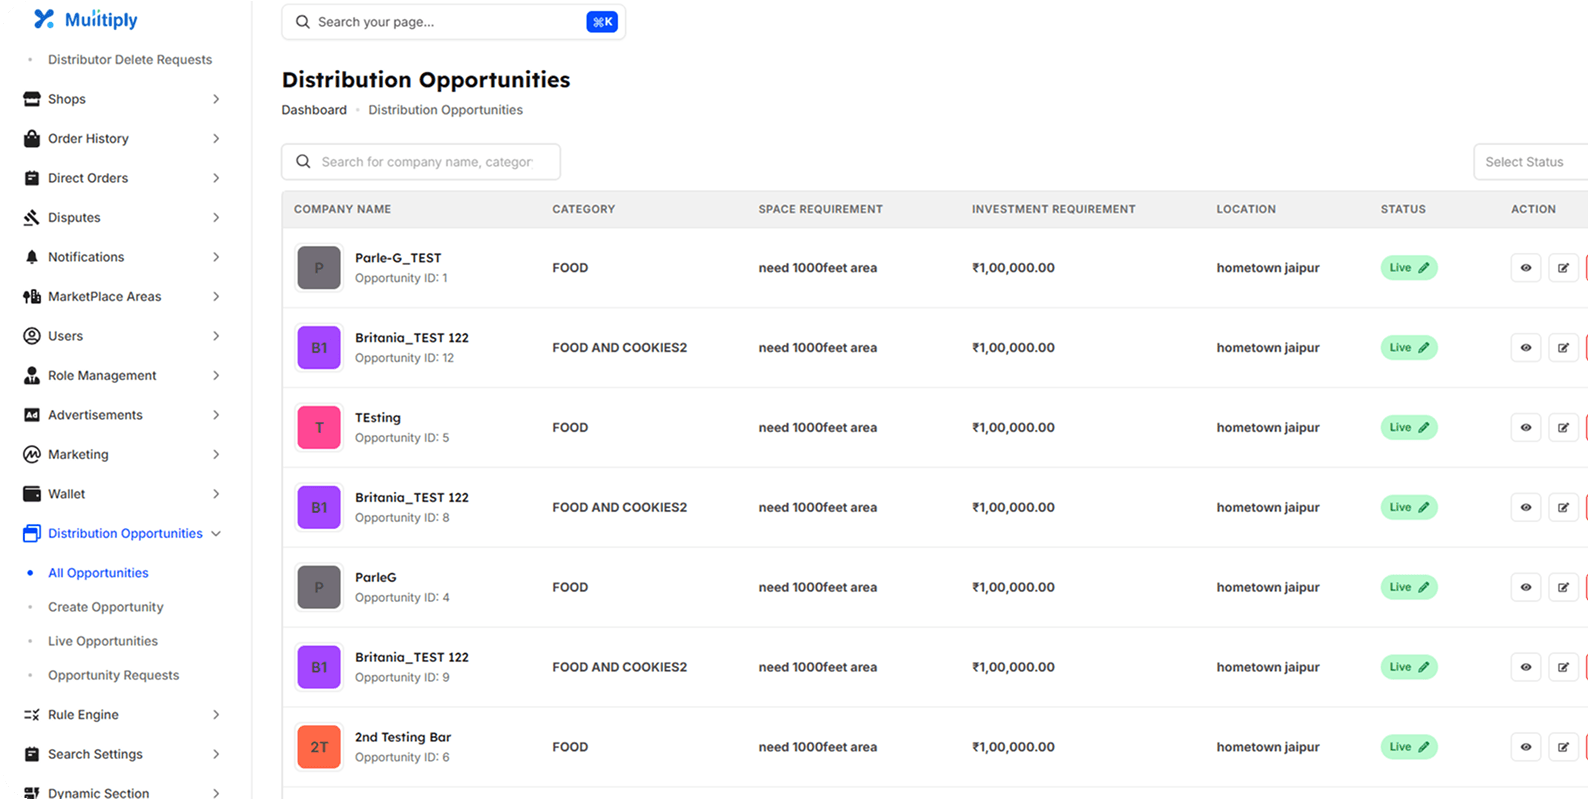Viewport: 1588px width, 799px height.
Task: Click the purple B1 avatar for ID 12
Action: (x=319, y=348)
